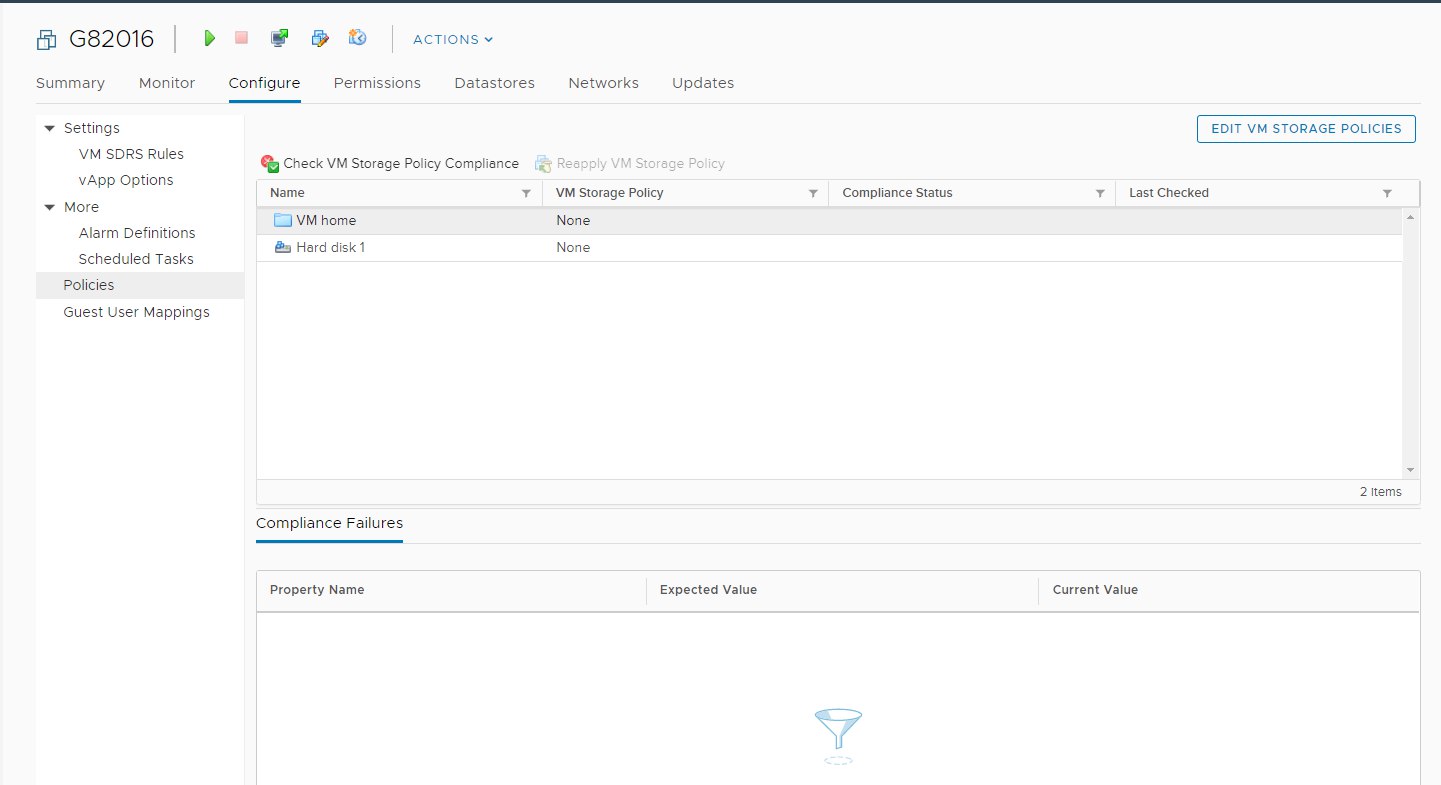Collapse the More tree section
The height and width of the screenshot is (785, 1441).
pos(50,207)
